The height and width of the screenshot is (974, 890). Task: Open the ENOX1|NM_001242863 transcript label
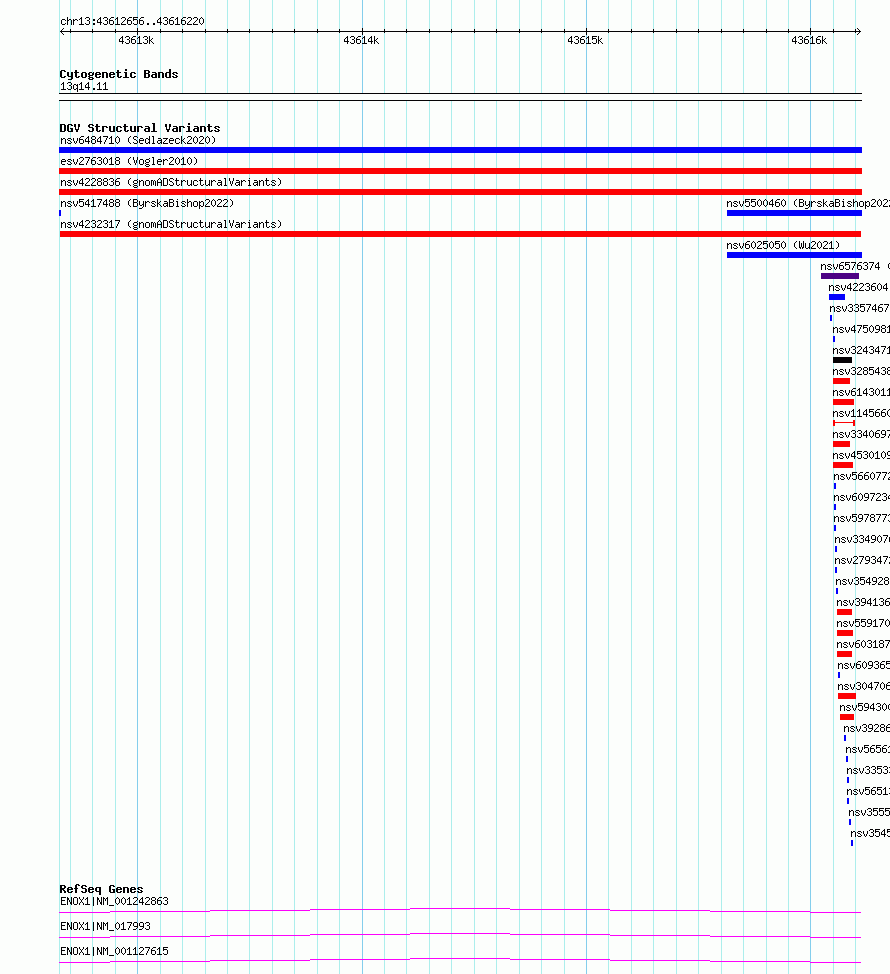point(114,901)
